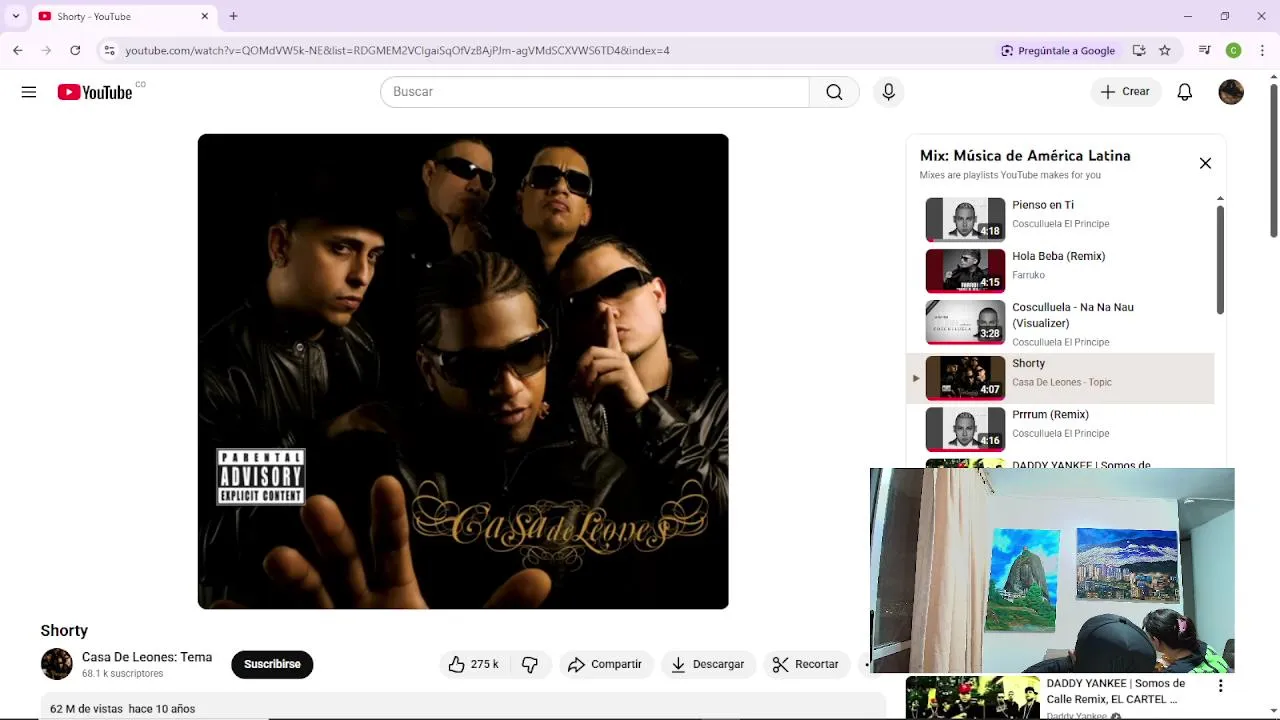Dislike the video with thumbs down

pyautogui.click(x=530, y=664)
